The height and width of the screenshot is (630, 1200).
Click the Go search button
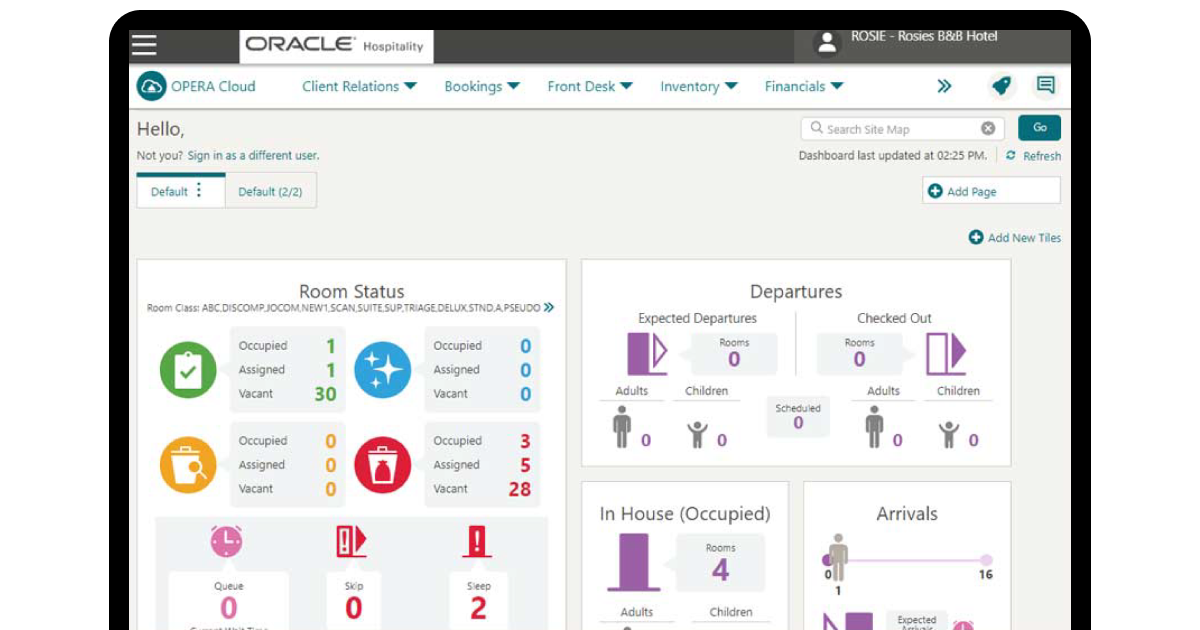[x=1038, y=127]
